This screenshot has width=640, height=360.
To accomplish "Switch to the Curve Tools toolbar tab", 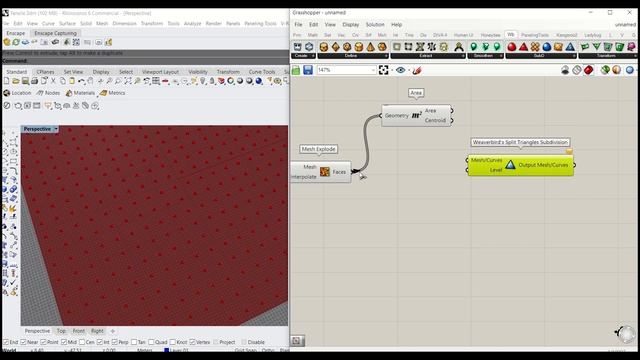I will [262, 72].
